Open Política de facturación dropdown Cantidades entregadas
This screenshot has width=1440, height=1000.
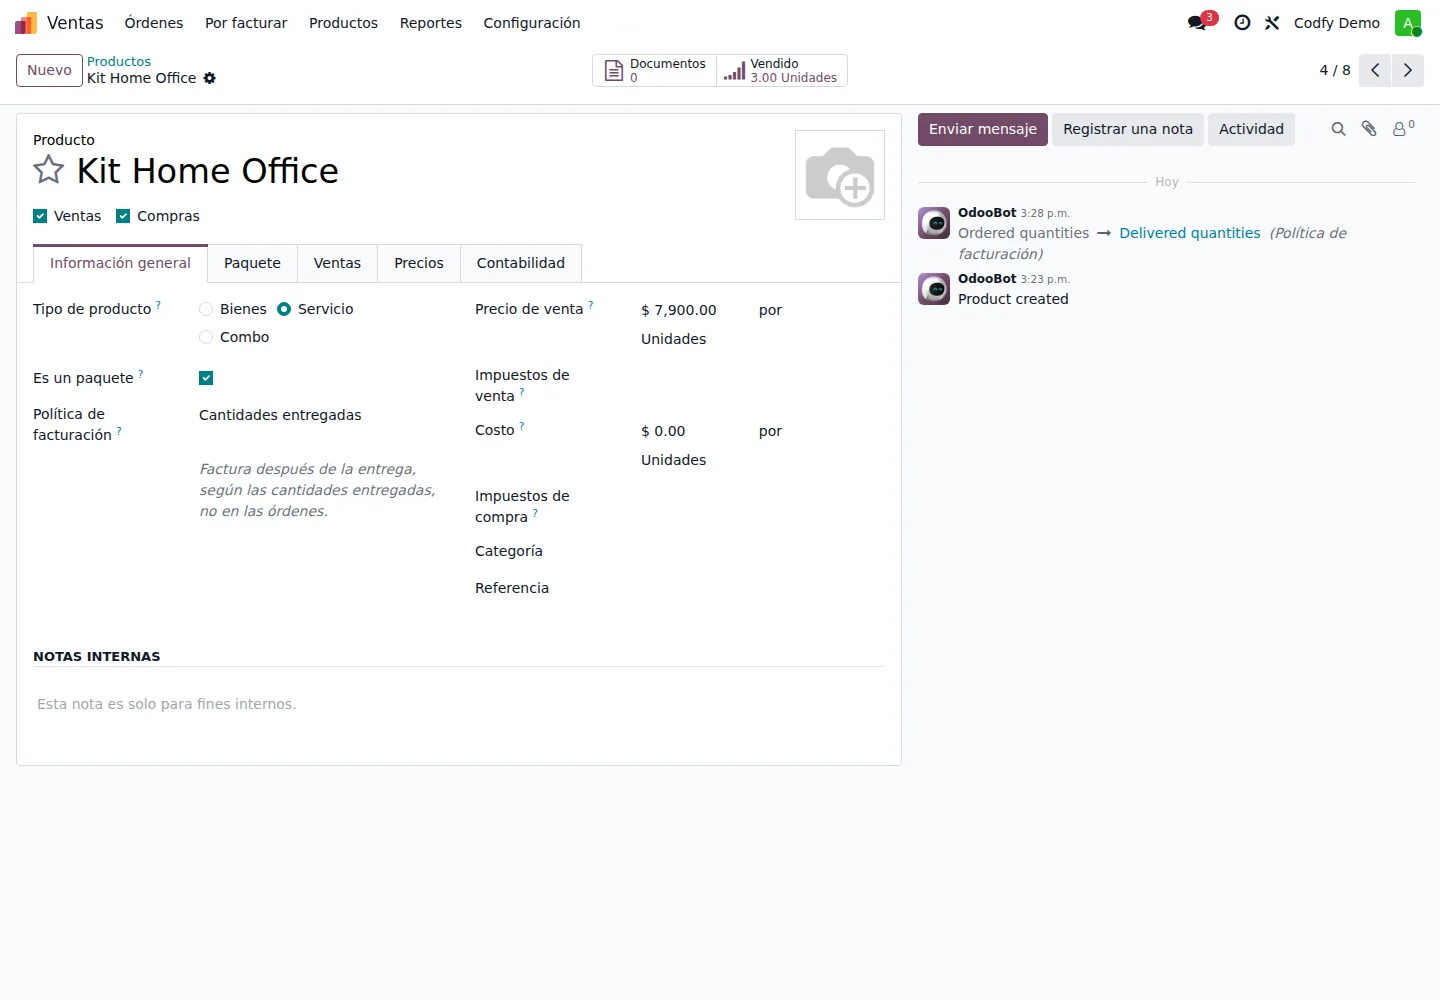coord(320,415)
